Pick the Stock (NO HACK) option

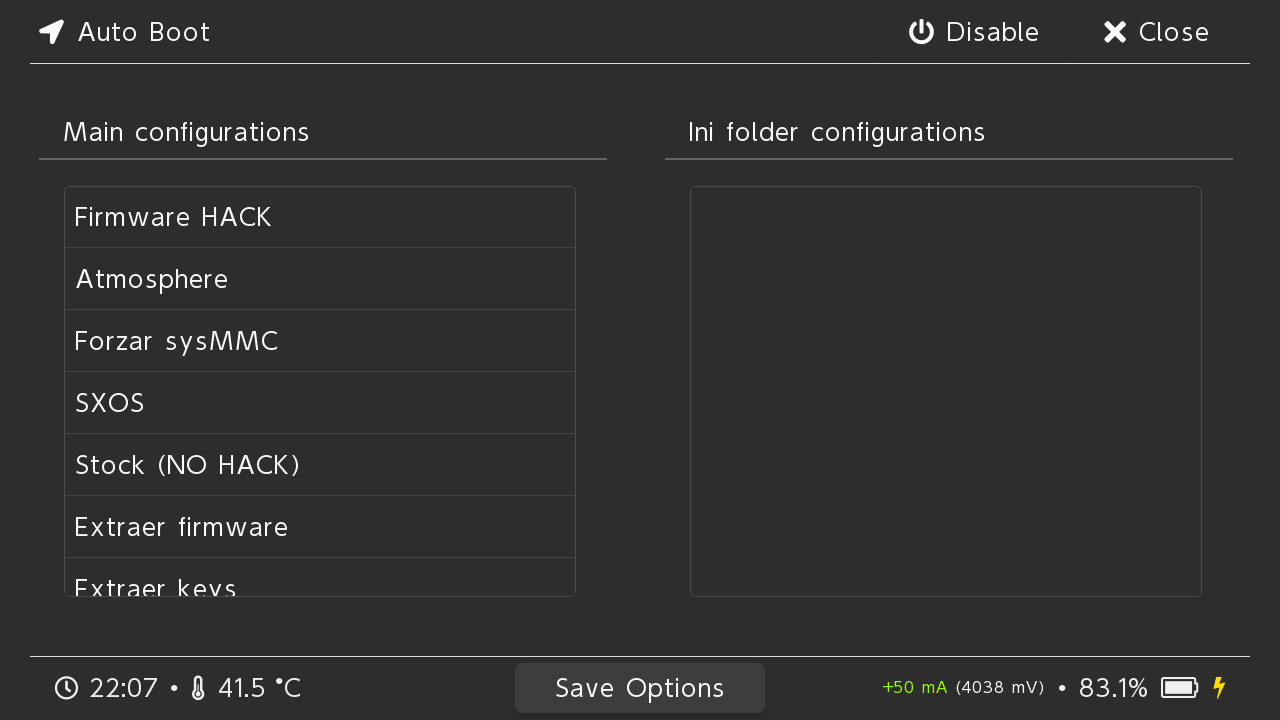click(320, 465)
